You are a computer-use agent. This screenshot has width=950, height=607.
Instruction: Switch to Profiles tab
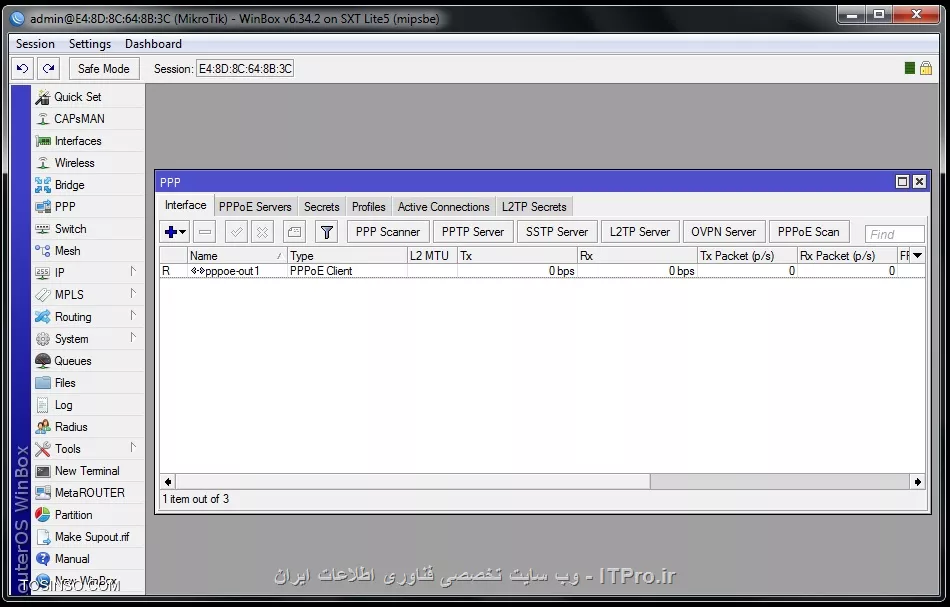click(x=368, y=207)
